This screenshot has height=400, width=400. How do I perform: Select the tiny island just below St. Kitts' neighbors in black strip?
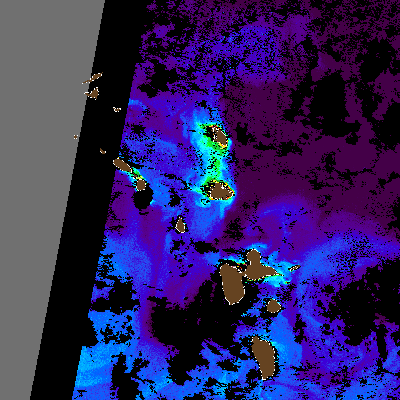(x=103, y=151)
